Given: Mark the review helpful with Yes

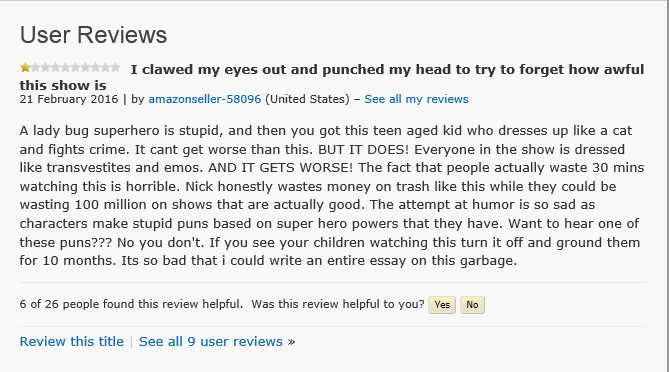Looking at the screenshot, I should click(442, 305).
